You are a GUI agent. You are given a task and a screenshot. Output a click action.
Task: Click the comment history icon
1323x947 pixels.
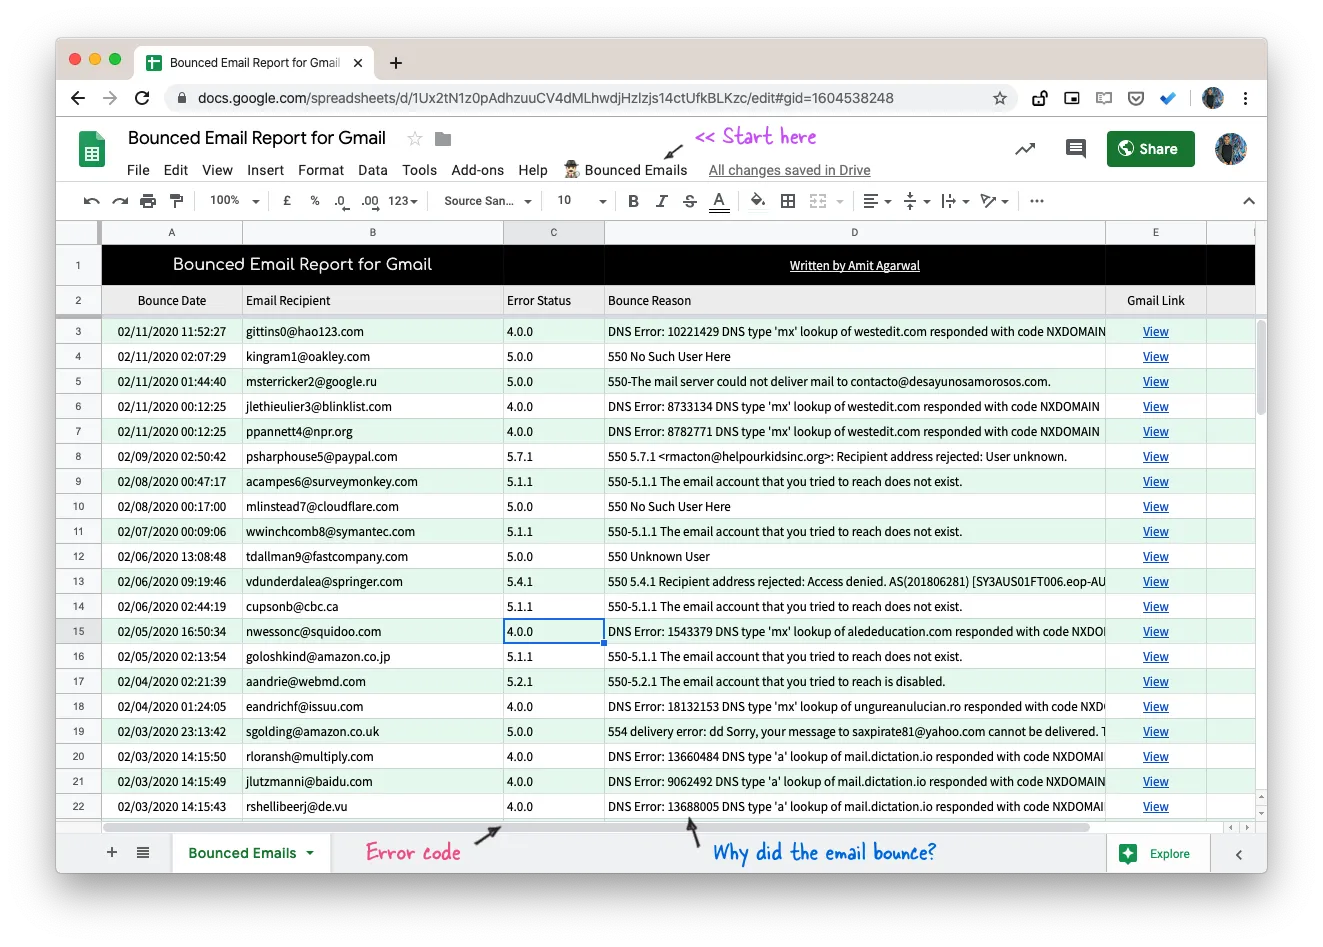[x=1075, y=148]
